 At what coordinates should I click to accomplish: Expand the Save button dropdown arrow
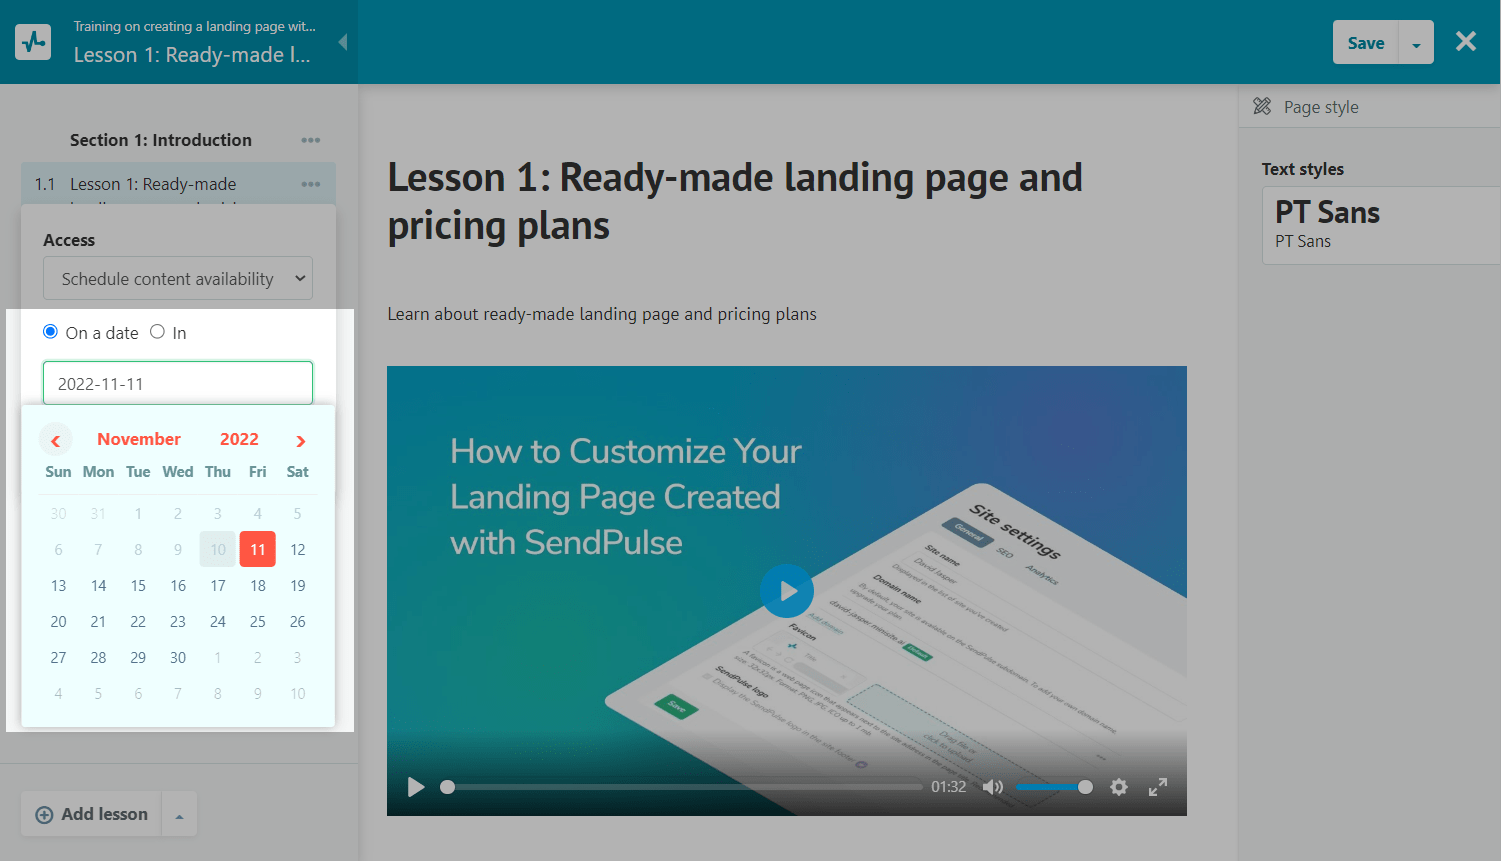[x=1416, y=43]
